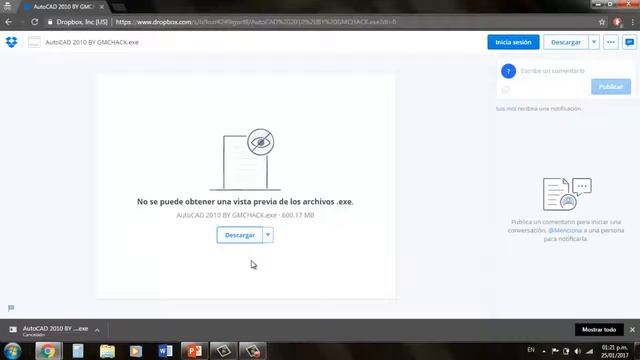The height and width of the screenshot is (360, 640).
Task: Open the file folder taskbar icon
Action: pyautogui.click(x=107, y=351)
